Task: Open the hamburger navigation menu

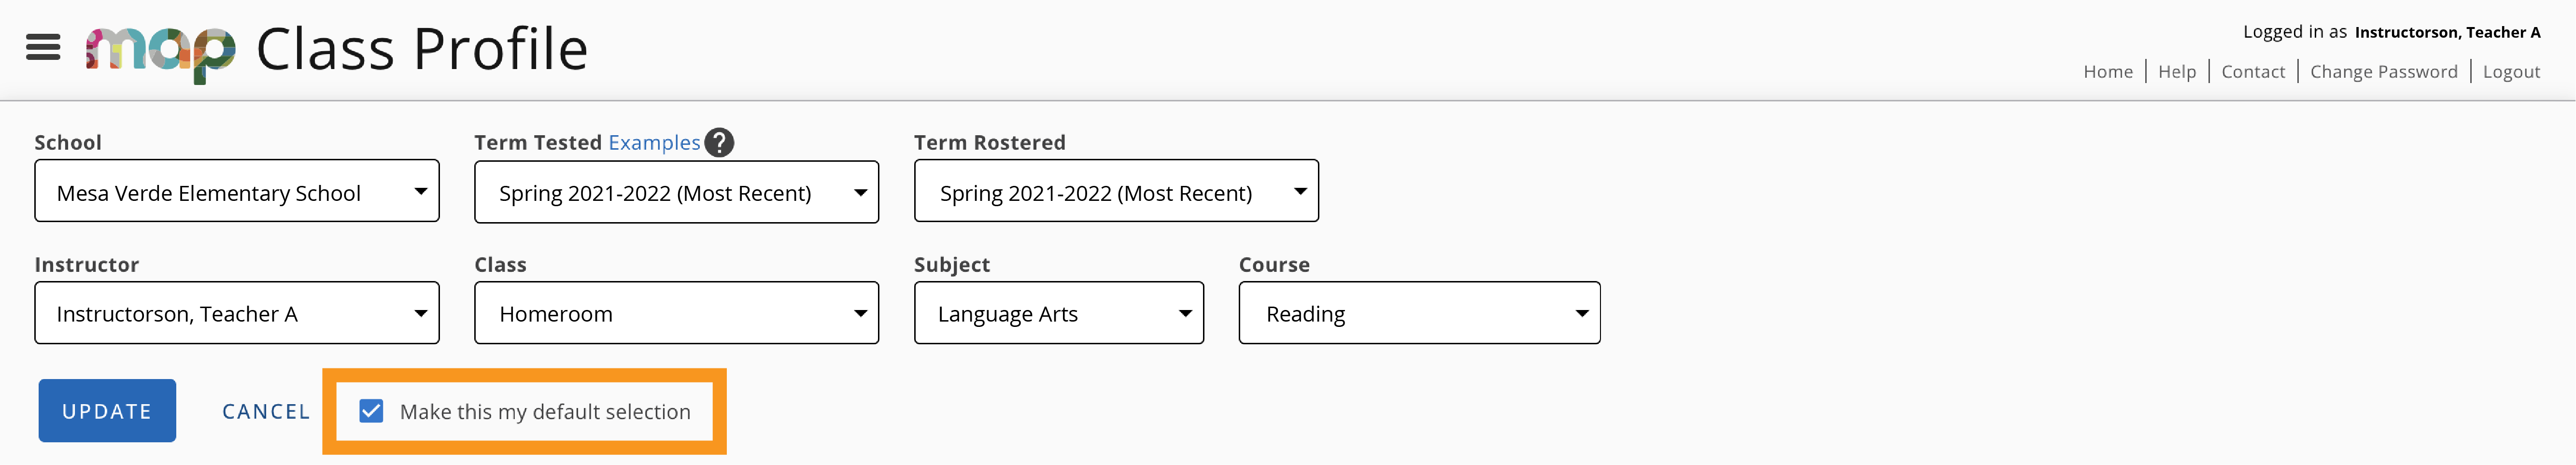Action: pyautogui.click(x=42, y=47)
